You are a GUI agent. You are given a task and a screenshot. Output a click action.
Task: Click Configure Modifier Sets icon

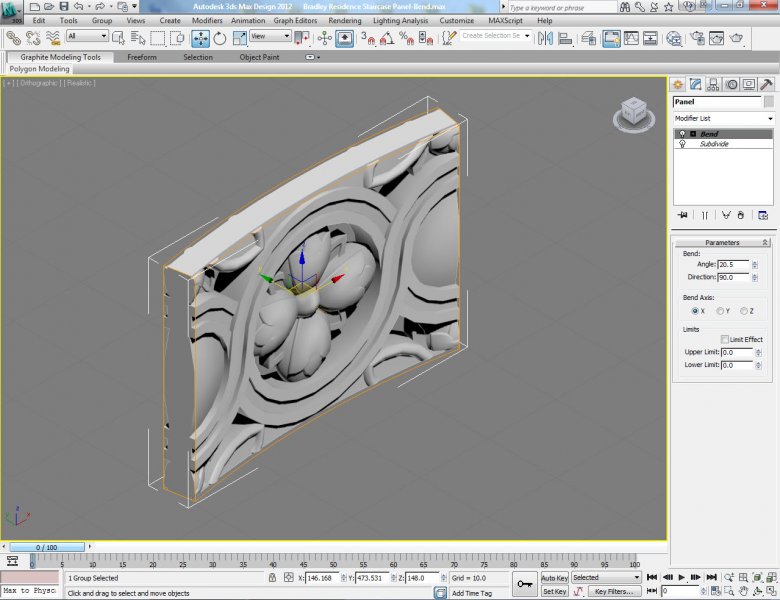pyautogui.click(x=763, y=215)
